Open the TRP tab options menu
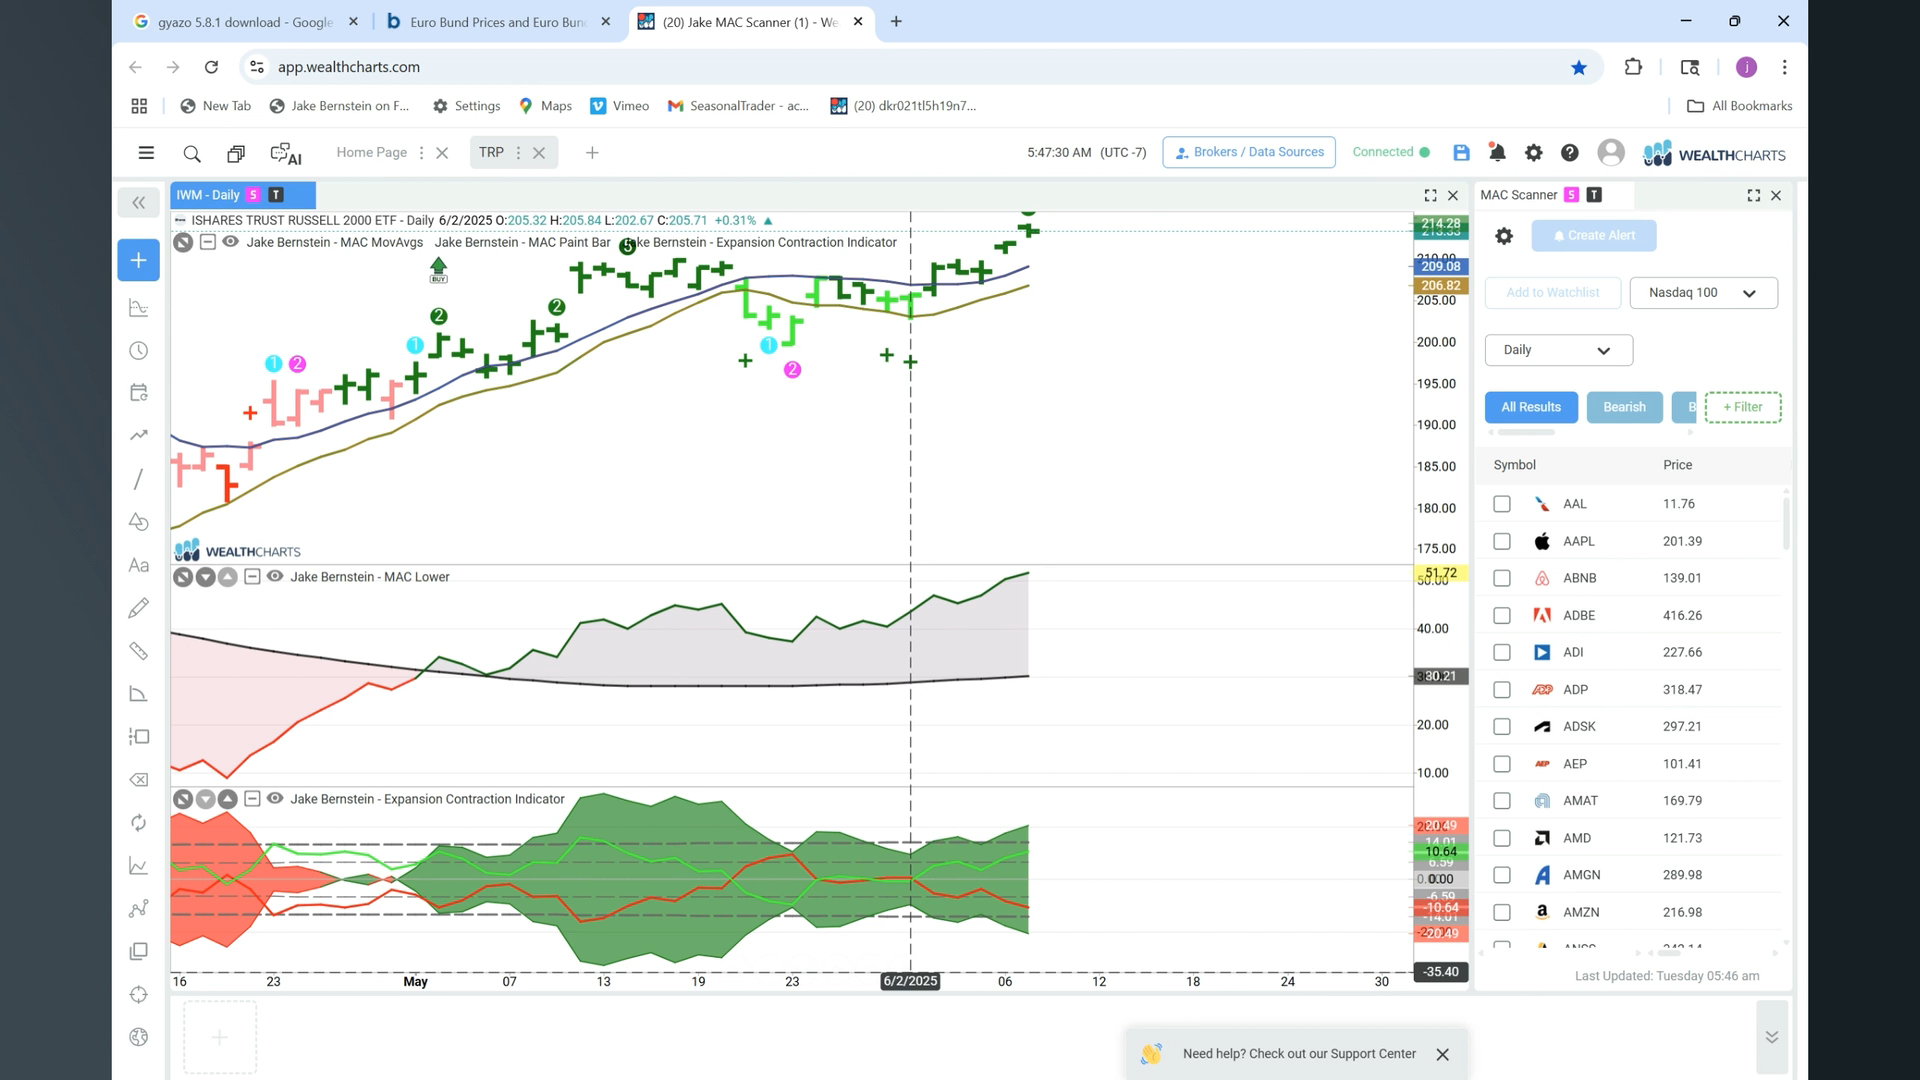The image size is (1920, 1080). click(518, 153)
